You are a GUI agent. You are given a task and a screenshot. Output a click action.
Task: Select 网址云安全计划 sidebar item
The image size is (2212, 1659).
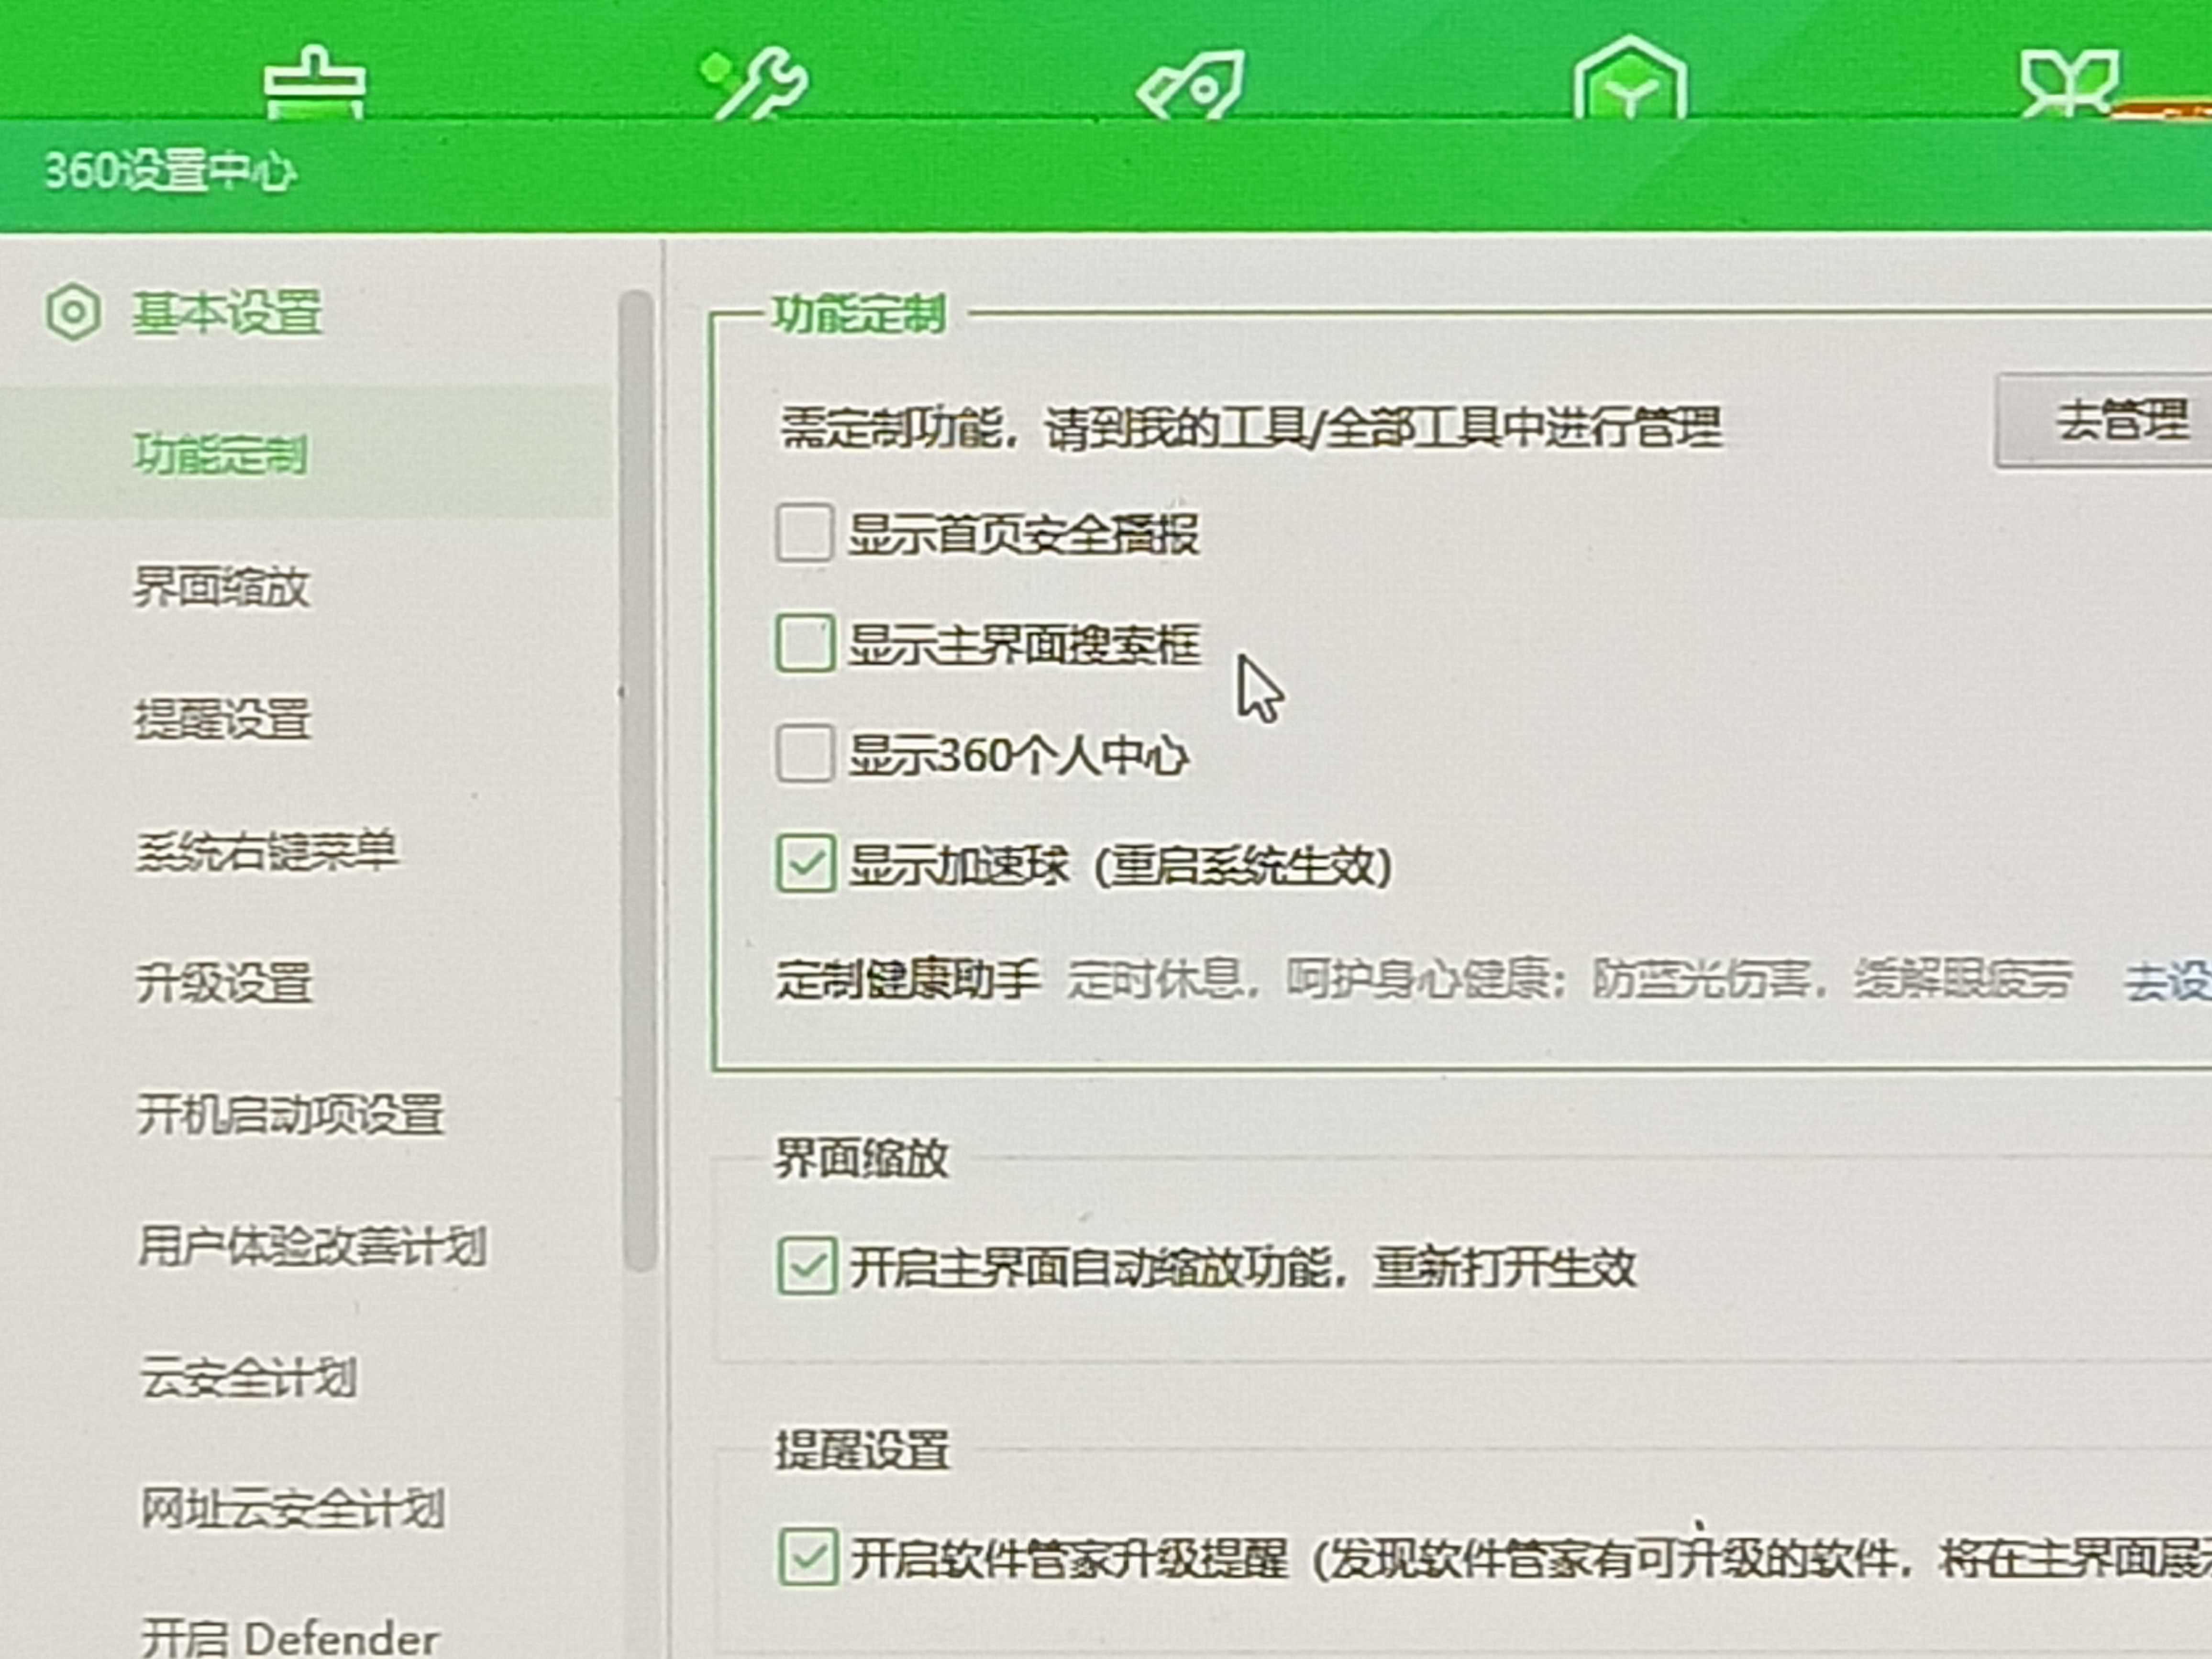point(292,1508)
